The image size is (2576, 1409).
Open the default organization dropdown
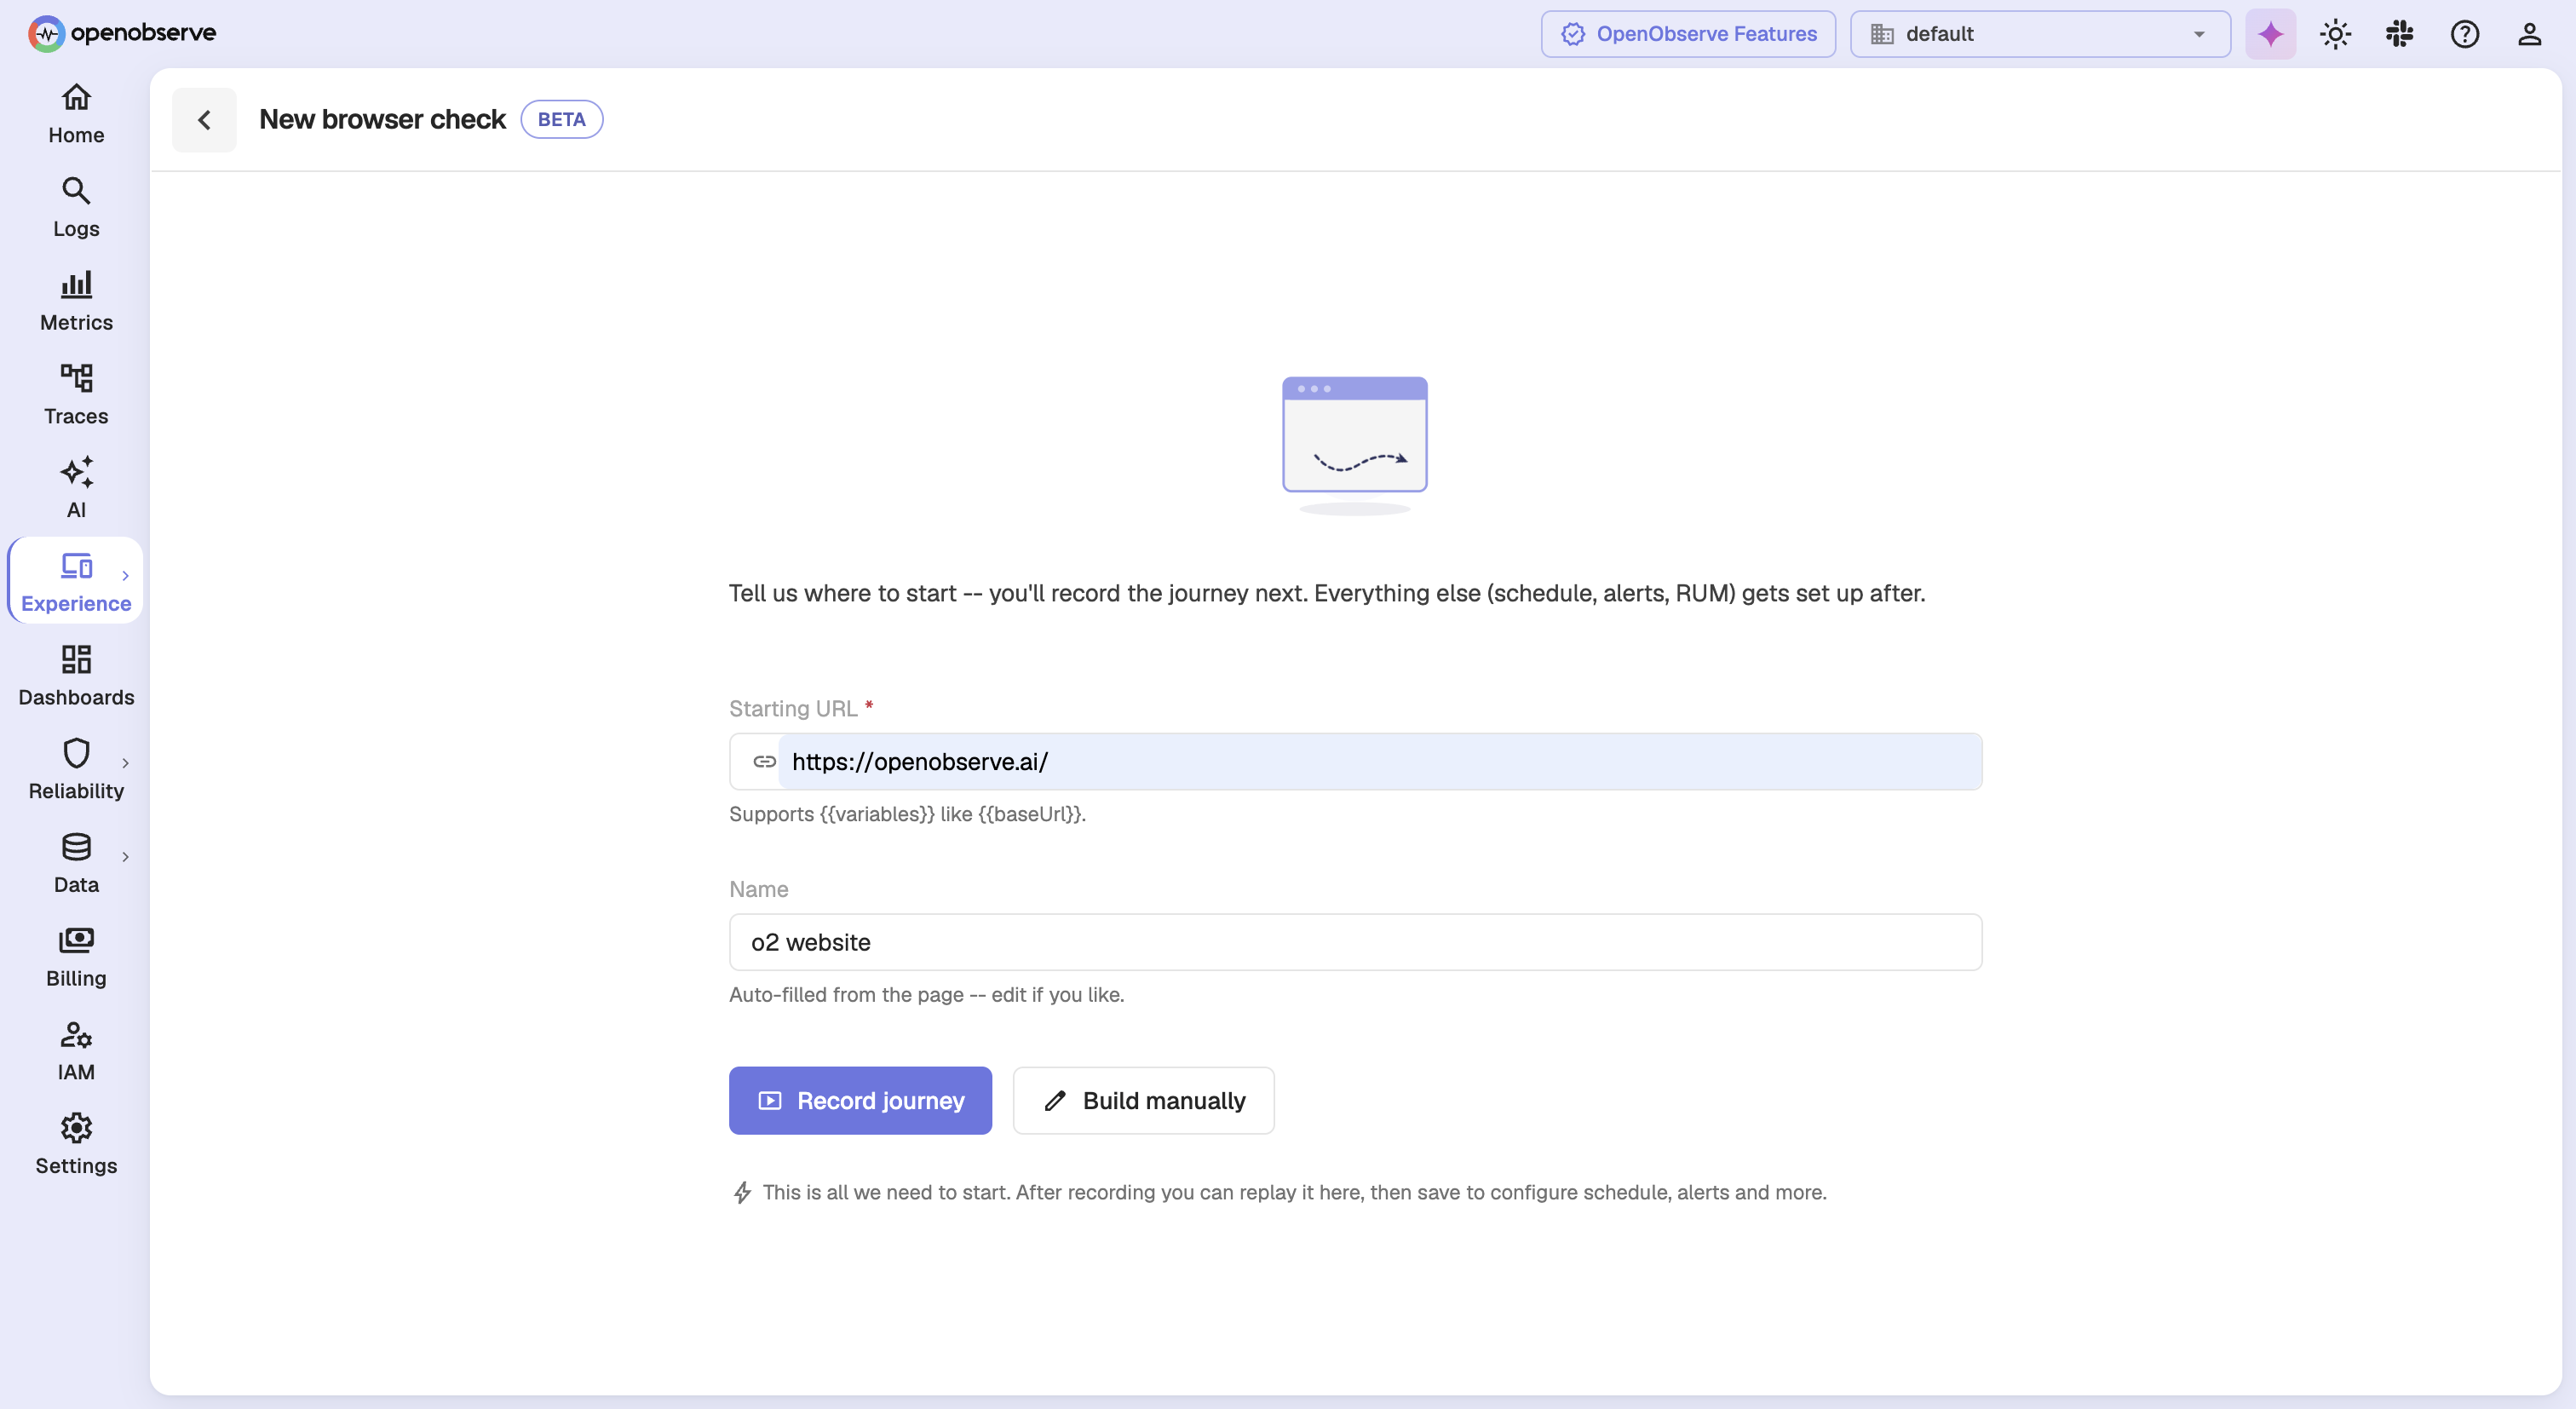pos(2040,34)
